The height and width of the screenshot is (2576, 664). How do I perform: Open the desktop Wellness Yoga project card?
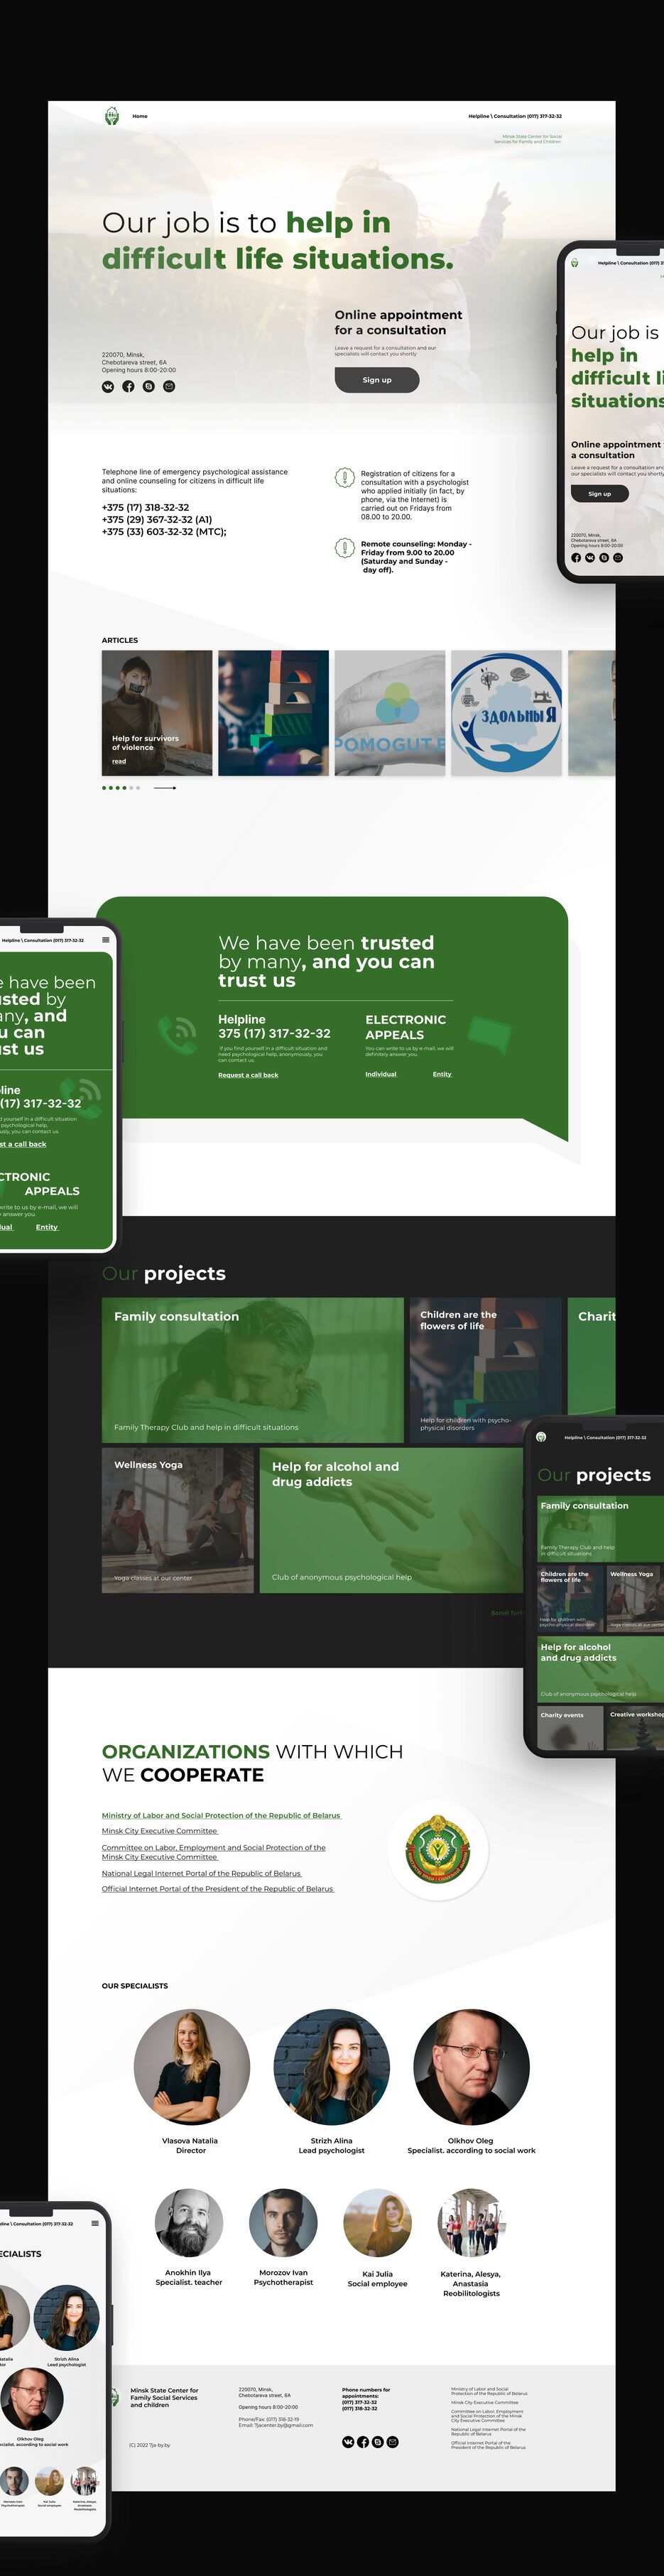coord(178,1521)
